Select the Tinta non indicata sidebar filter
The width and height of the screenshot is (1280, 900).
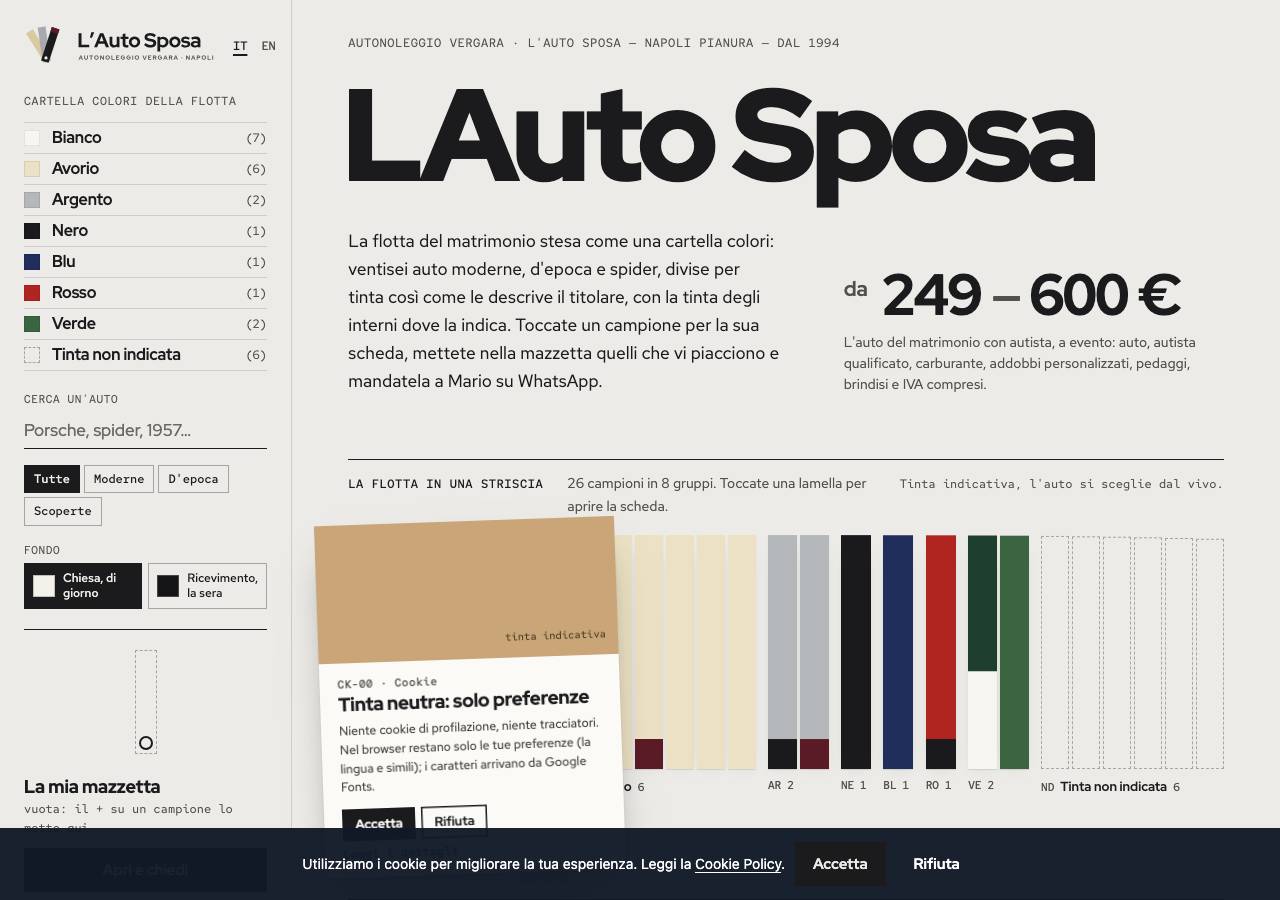[x=145, y=355]
